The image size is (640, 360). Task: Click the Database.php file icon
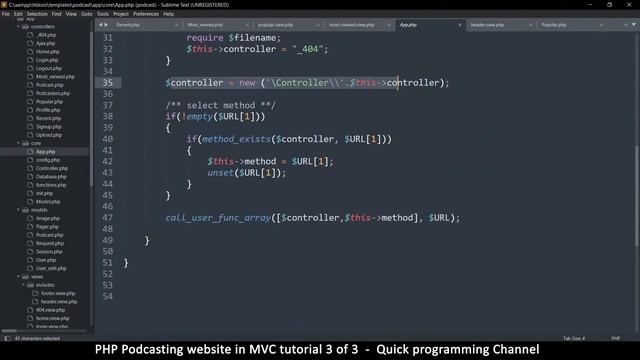(x=30, y=177)
